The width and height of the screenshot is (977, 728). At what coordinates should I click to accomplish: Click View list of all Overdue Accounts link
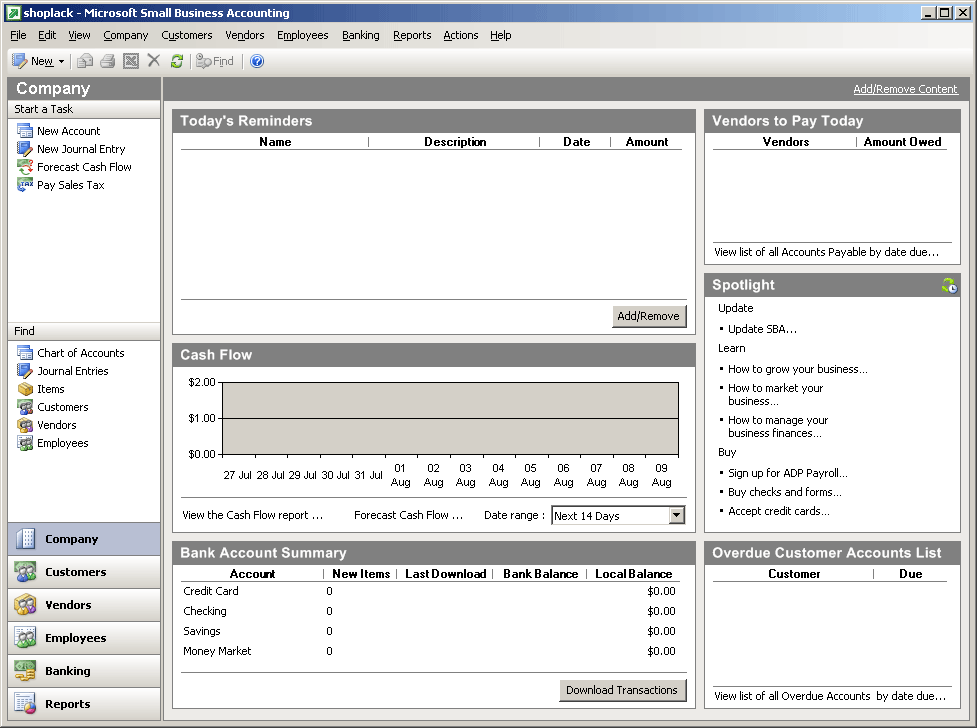click(x=830, y=696)
